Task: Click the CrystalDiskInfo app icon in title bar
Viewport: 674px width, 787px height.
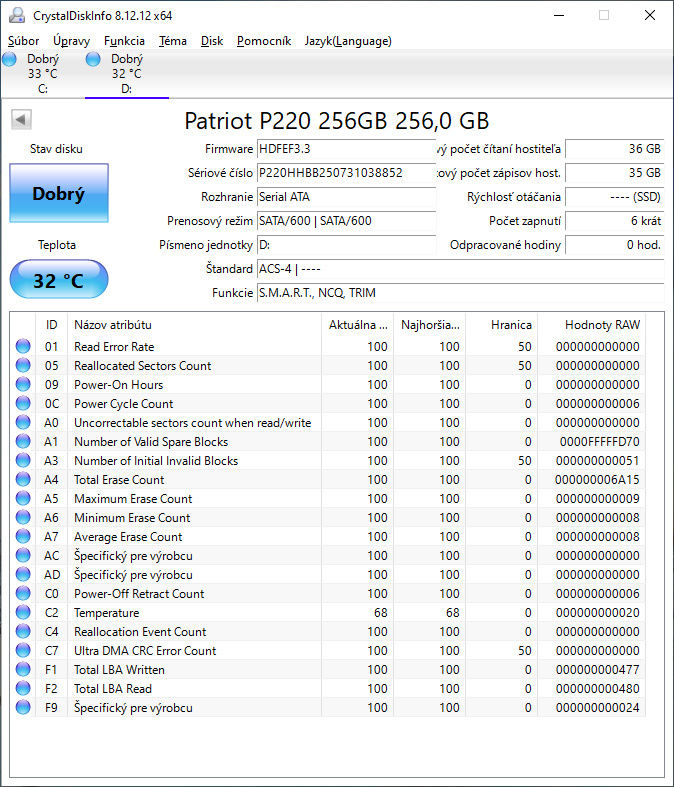Action: coord(17,15)
